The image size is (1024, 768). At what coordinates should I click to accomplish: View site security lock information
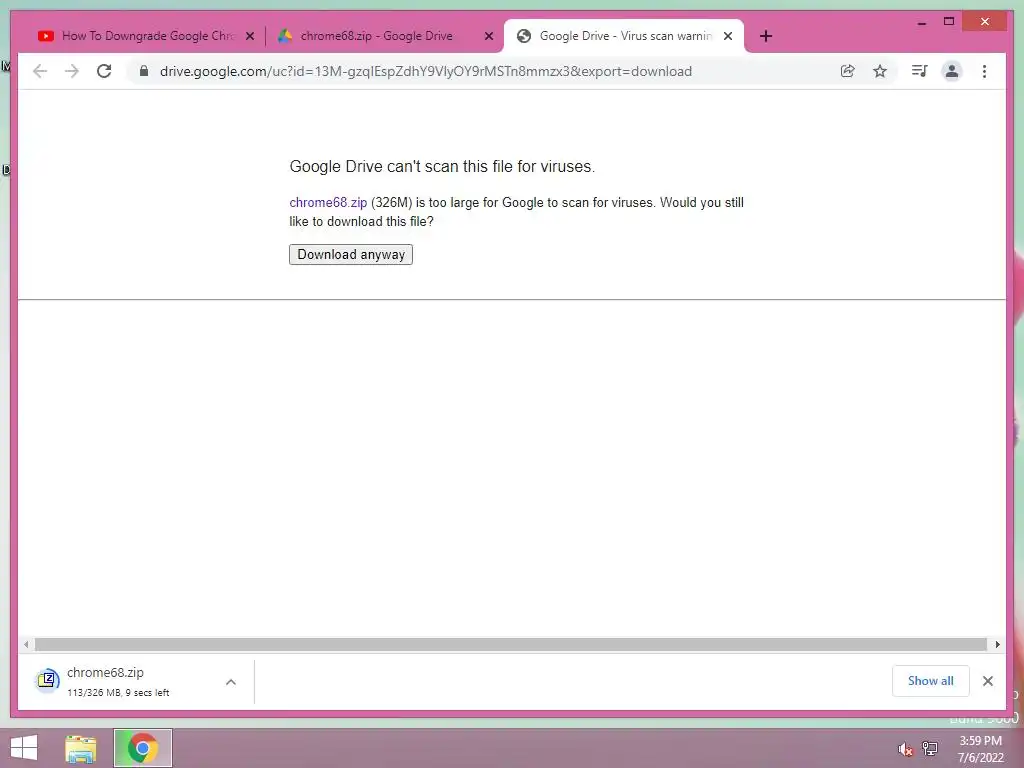[144, 71]
